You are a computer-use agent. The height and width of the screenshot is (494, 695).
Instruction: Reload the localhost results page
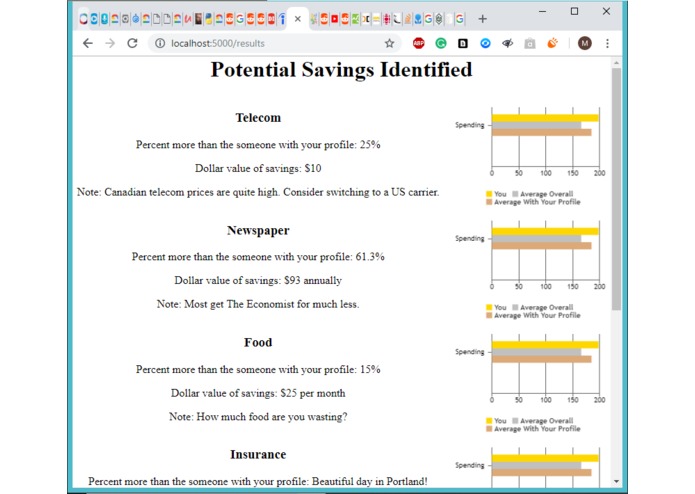132,43
